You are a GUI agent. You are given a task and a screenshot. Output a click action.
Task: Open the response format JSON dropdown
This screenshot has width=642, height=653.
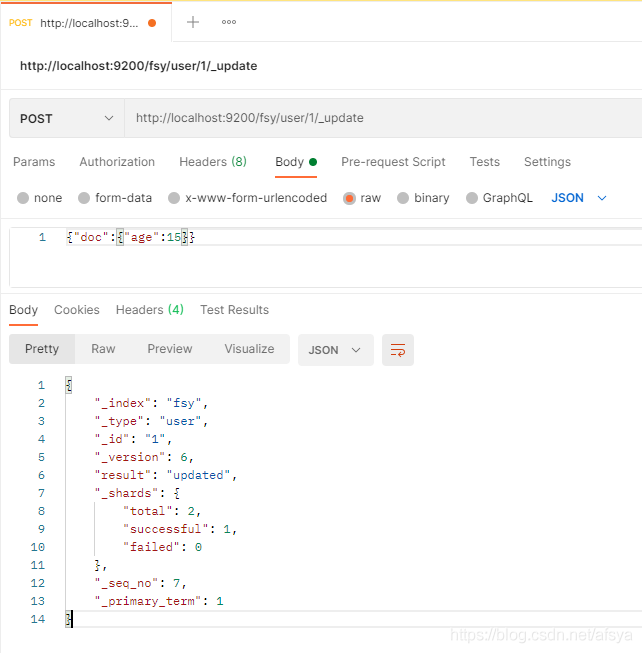[x=336, y=350]
